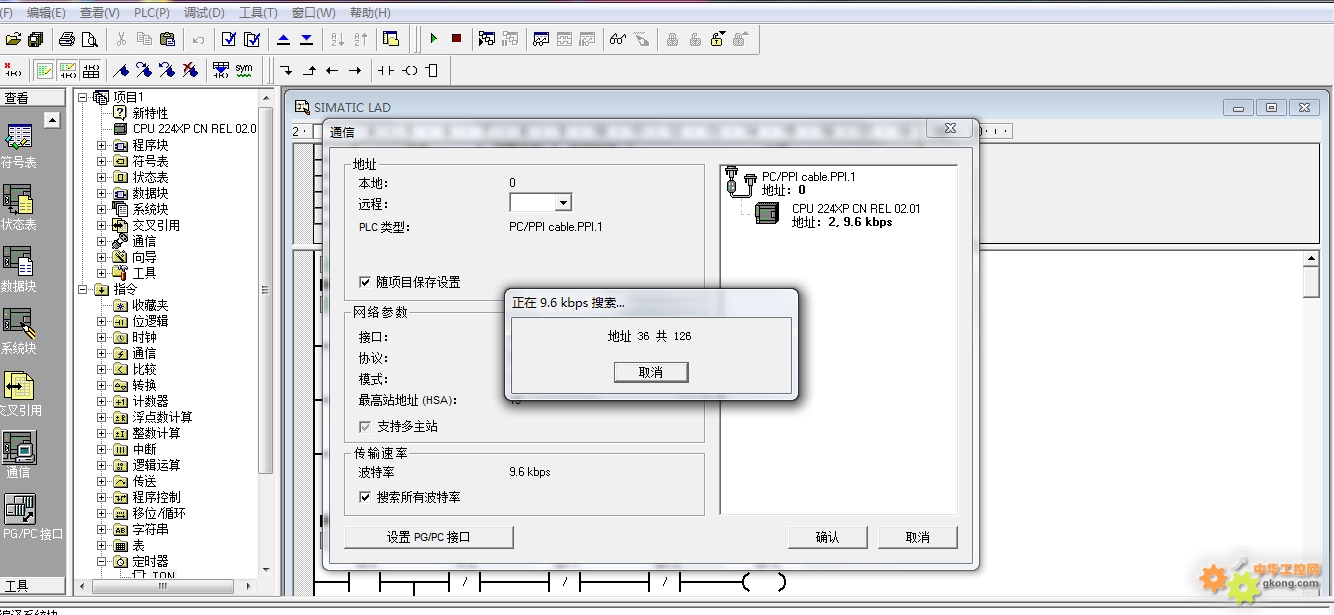Click the Print toolbar icon

tap(67, 39)
